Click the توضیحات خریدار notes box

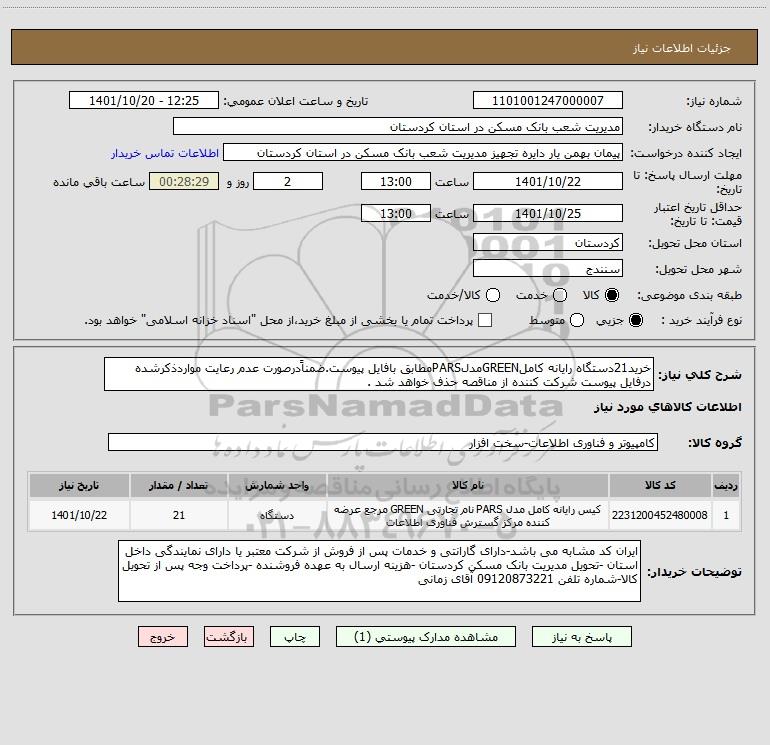(379, 571)
